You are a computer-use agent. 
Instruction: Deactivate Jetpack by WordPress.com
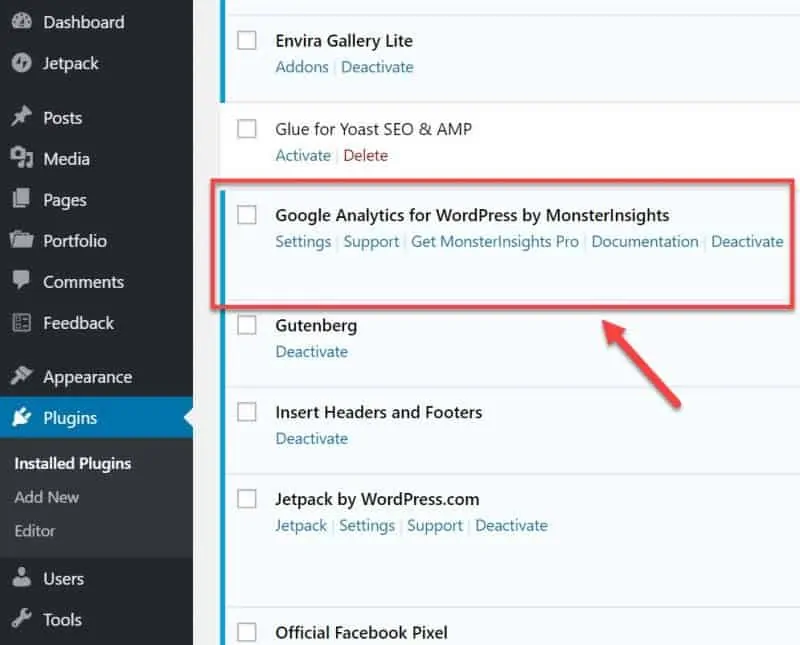point(511,525)
